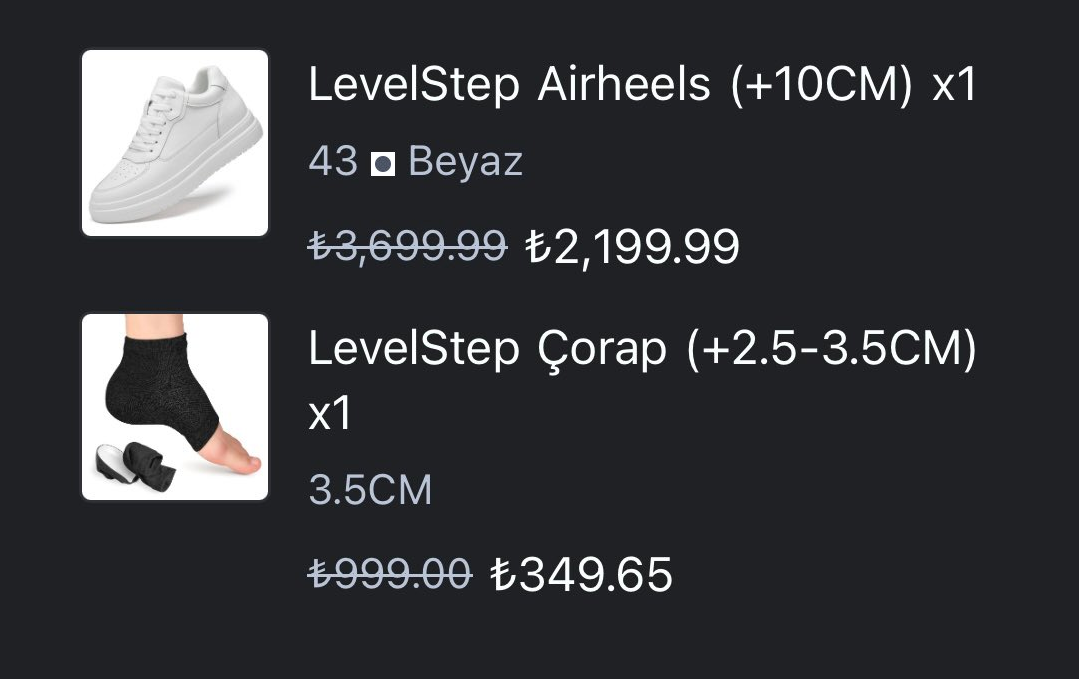Click the Beyaz color name text
Image resolution: width=1079 pixels, height=679 pixels.
[466, 162]
